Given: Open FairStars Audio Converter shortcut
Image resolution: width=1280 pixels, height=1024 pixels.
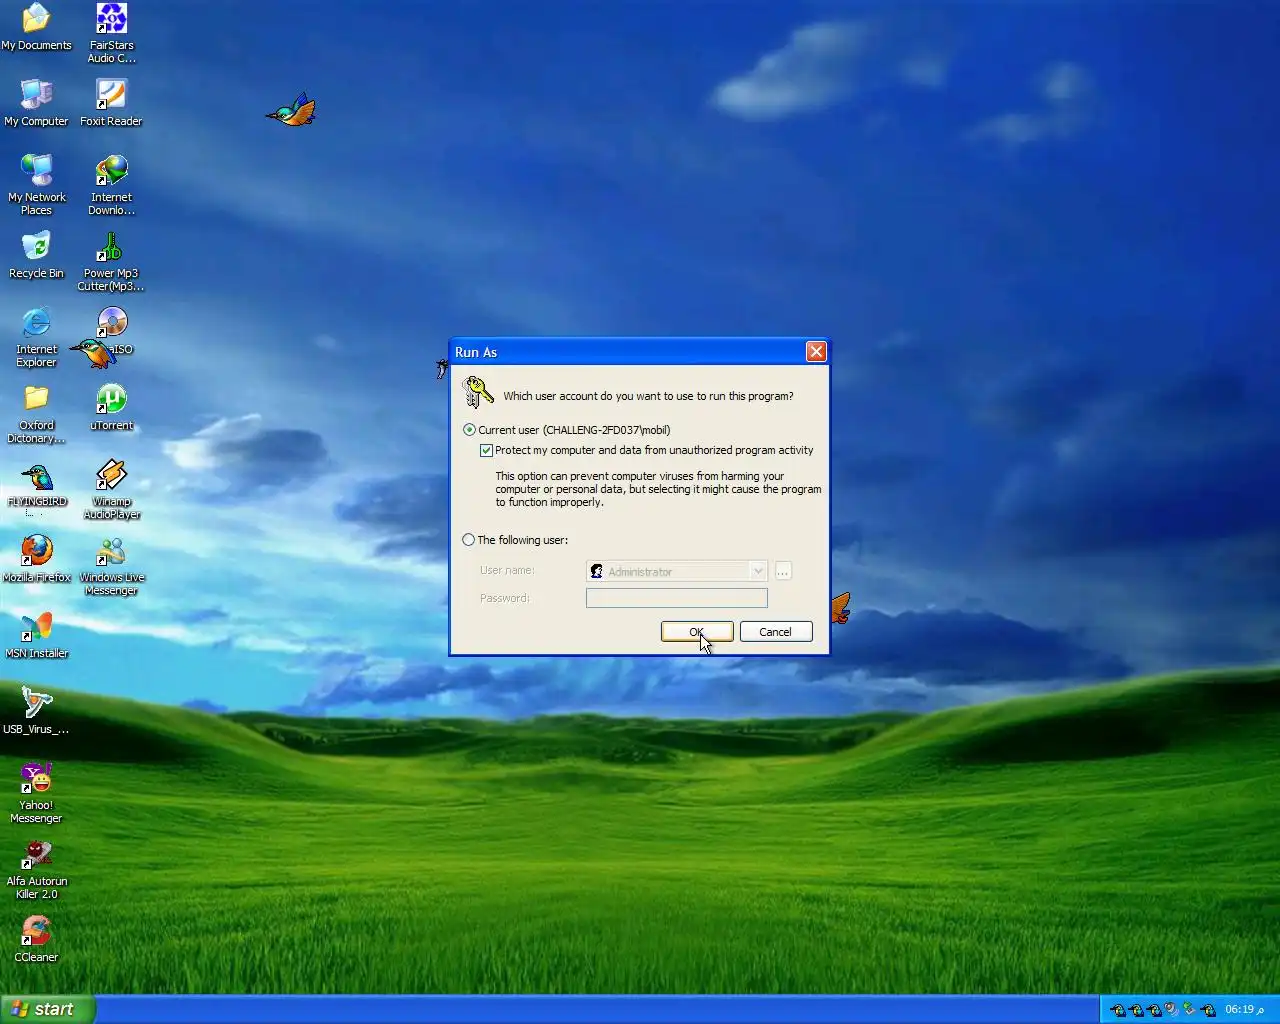Looking at the screenshot, I should pos(111,33).
